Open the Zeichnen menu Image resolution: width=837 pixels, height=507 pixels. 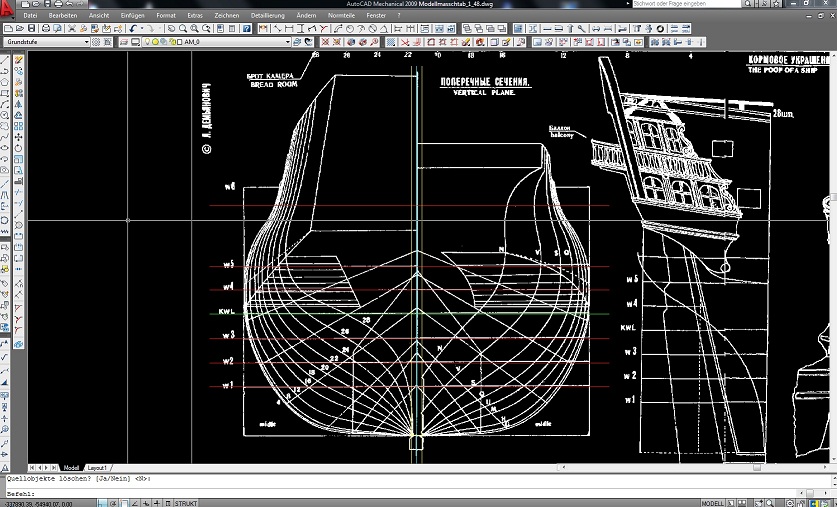click(226, 17)
